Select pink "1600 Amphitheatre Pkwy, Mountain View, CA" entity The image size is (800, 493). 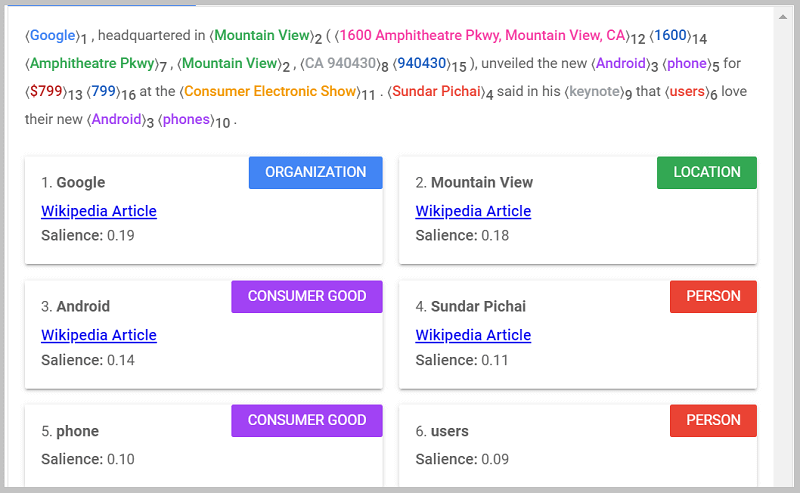click(484, 36)
